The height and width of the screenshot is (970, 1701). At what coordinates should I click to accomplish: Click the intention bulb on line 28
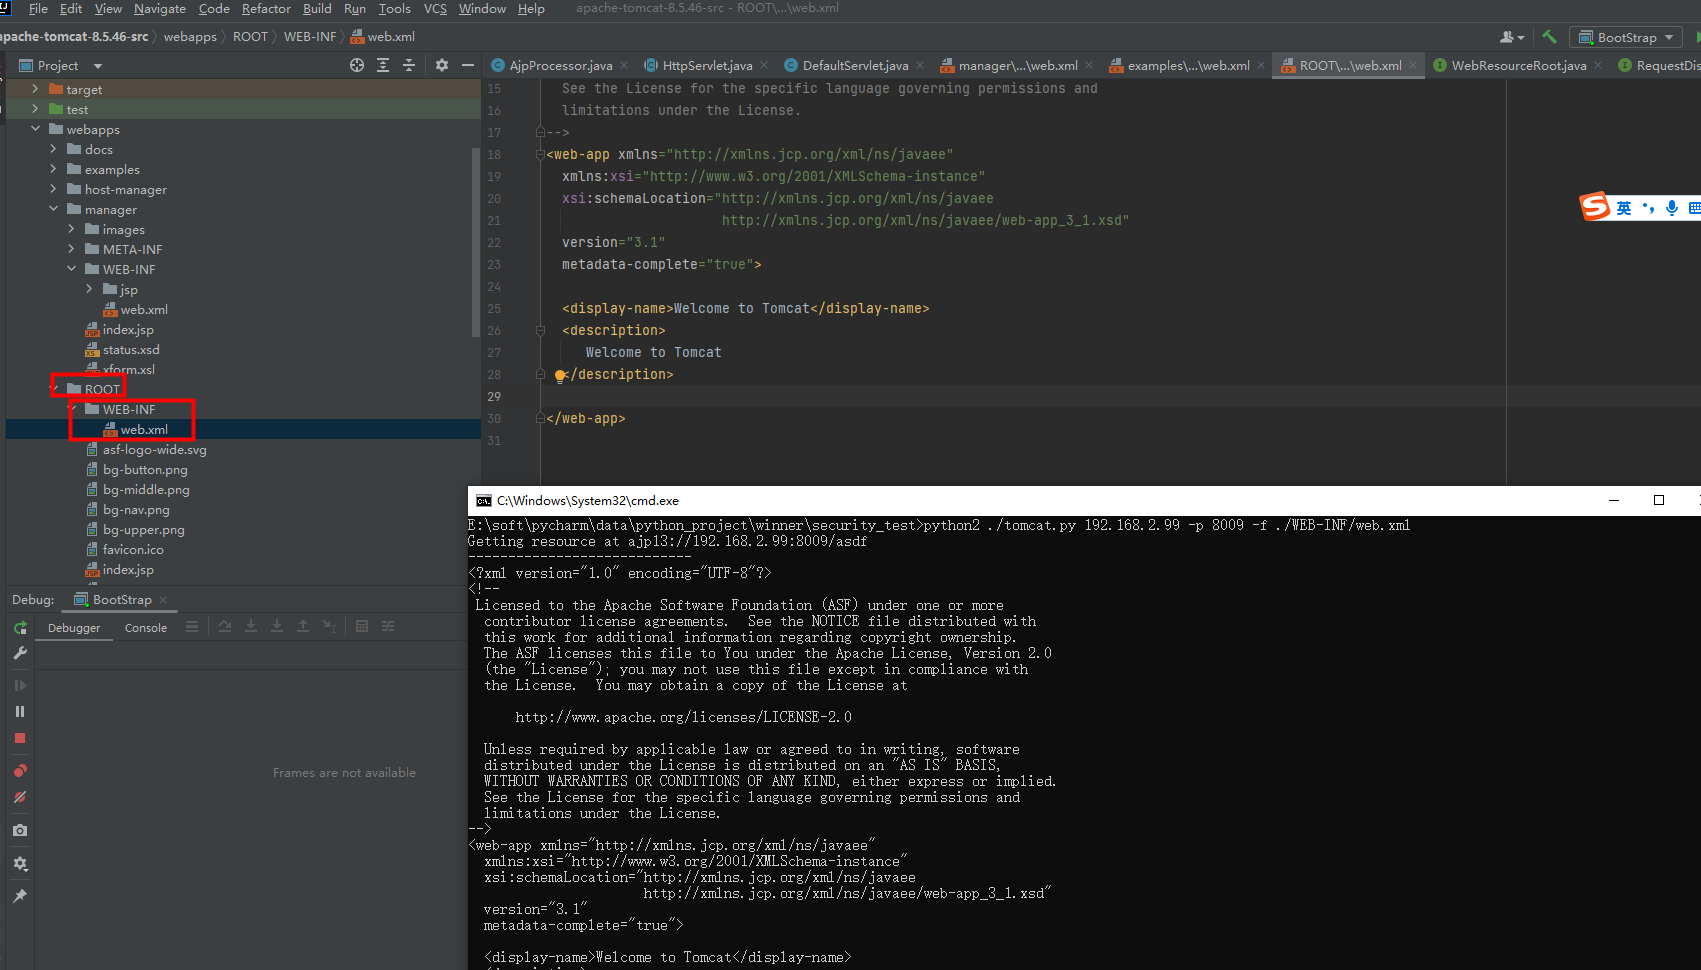560,376
